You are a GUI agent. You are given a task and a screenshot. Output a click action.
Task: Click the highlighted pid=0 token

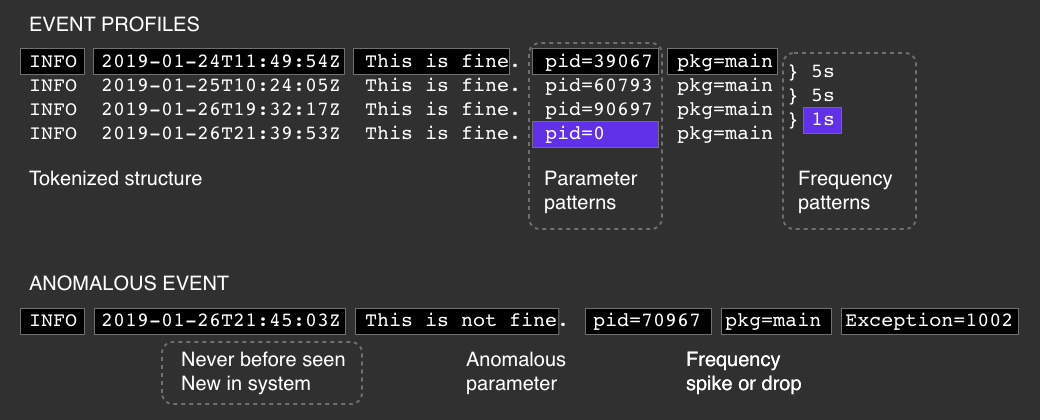595,134
